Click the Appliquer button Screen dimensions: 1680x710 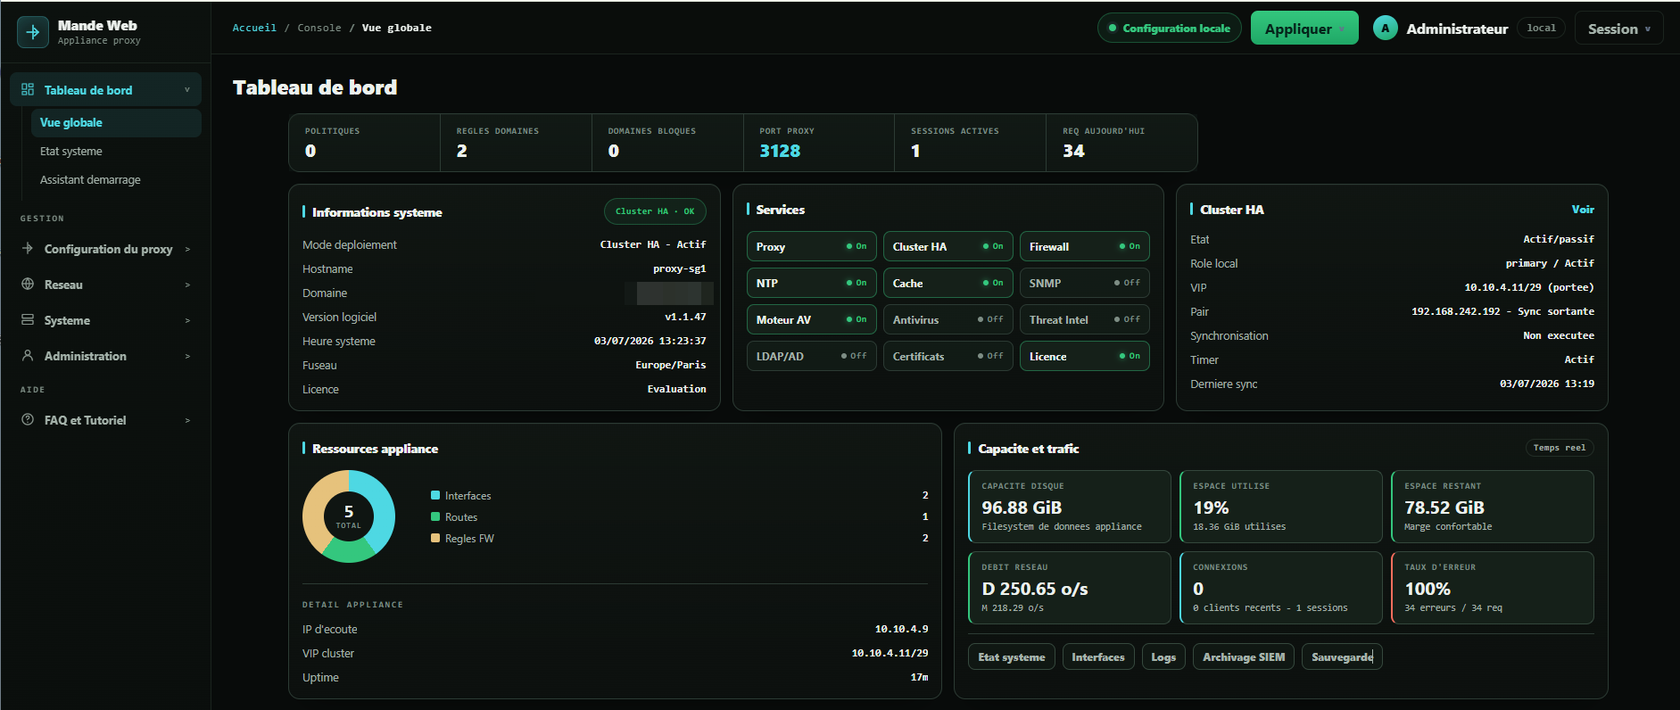1304,28
